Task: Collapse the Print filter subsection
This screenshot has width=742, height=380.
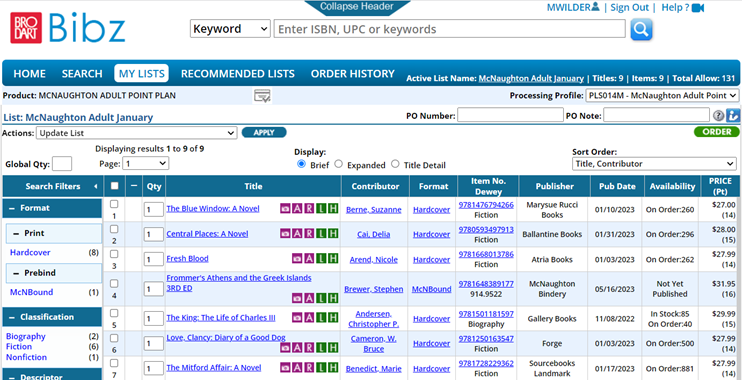Action: (x=16, y=233)
